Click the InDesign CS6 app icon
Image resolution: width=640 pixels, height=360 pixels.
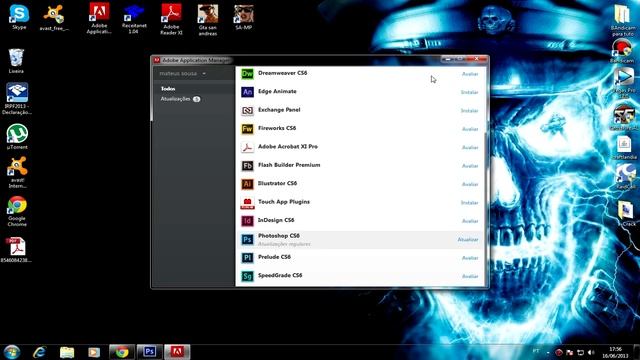click(247, 221)
